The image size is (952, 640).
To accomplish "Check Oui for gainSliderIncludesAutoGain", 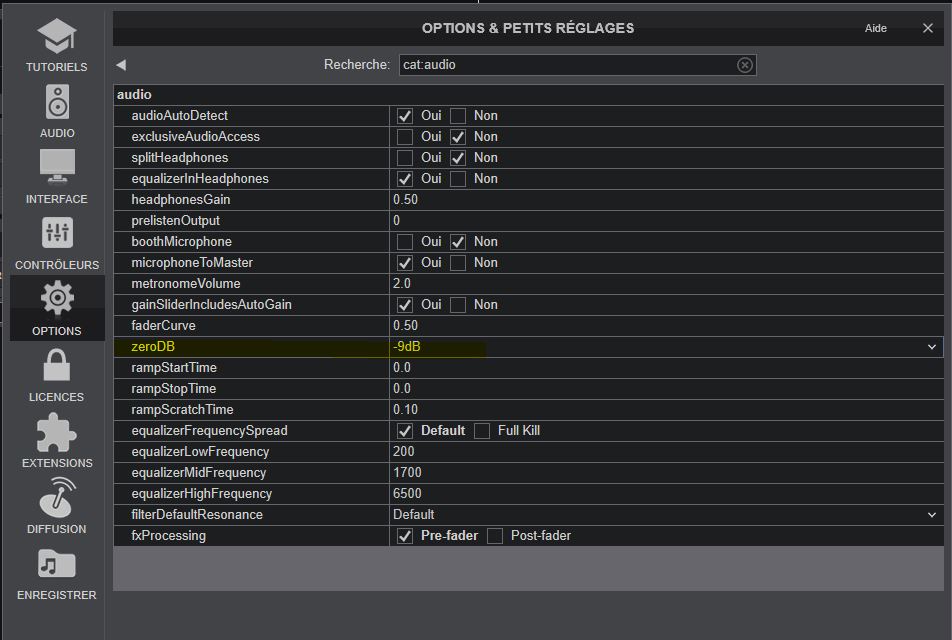I will click(x=405, y=305).
